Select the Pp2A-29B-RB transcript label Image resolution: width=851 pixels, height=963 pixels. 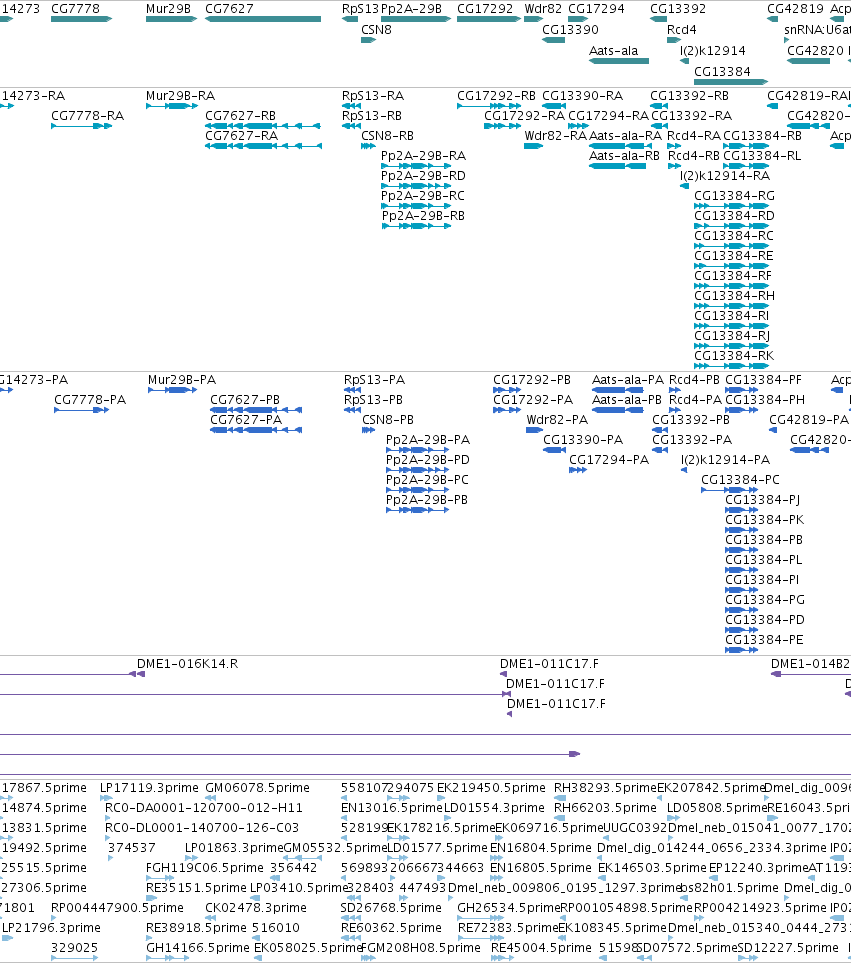pos(423,216)
